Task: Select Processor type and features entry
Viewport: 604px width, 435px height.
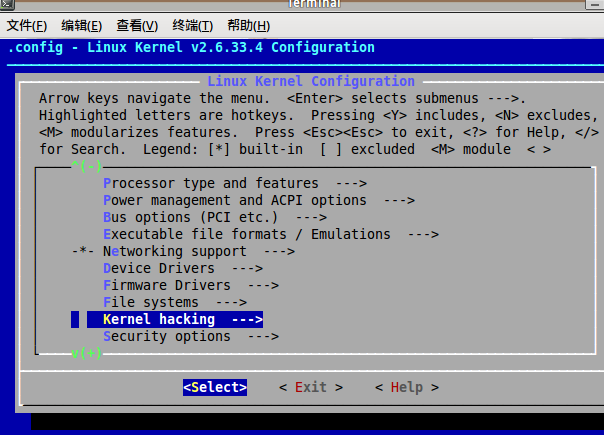Action: point(235,183)
